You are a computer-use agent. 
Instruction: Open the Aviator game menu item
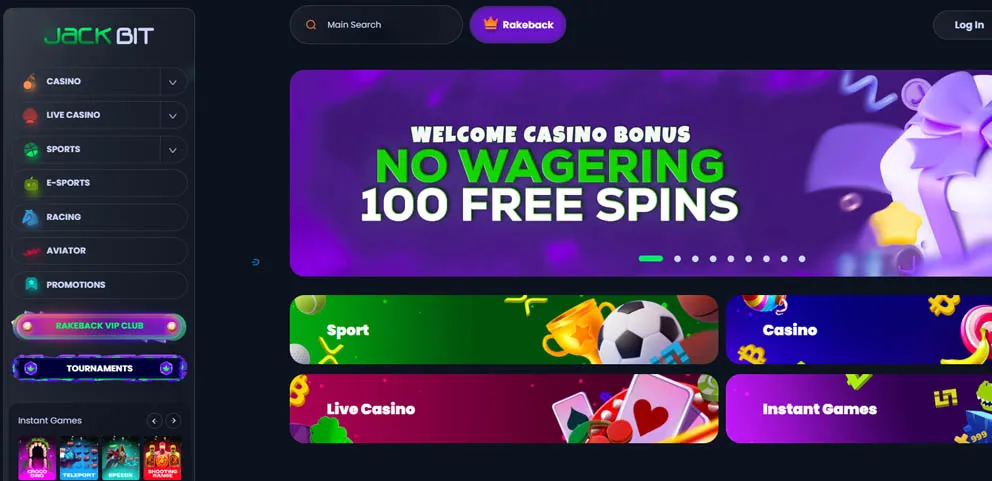99,251
